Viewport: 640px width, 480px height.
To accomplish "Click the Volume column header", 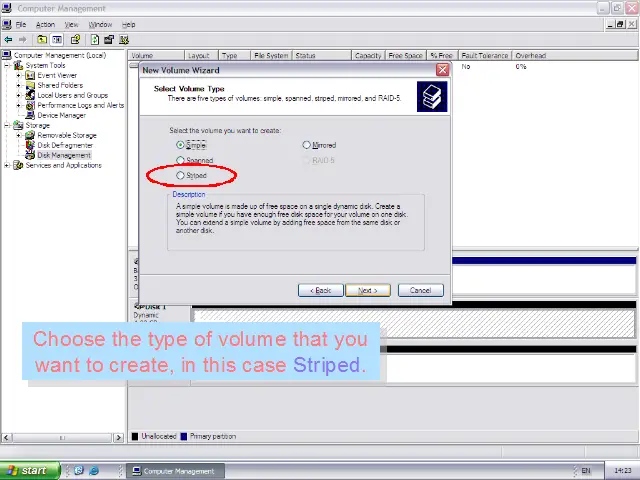I will 156,56.
